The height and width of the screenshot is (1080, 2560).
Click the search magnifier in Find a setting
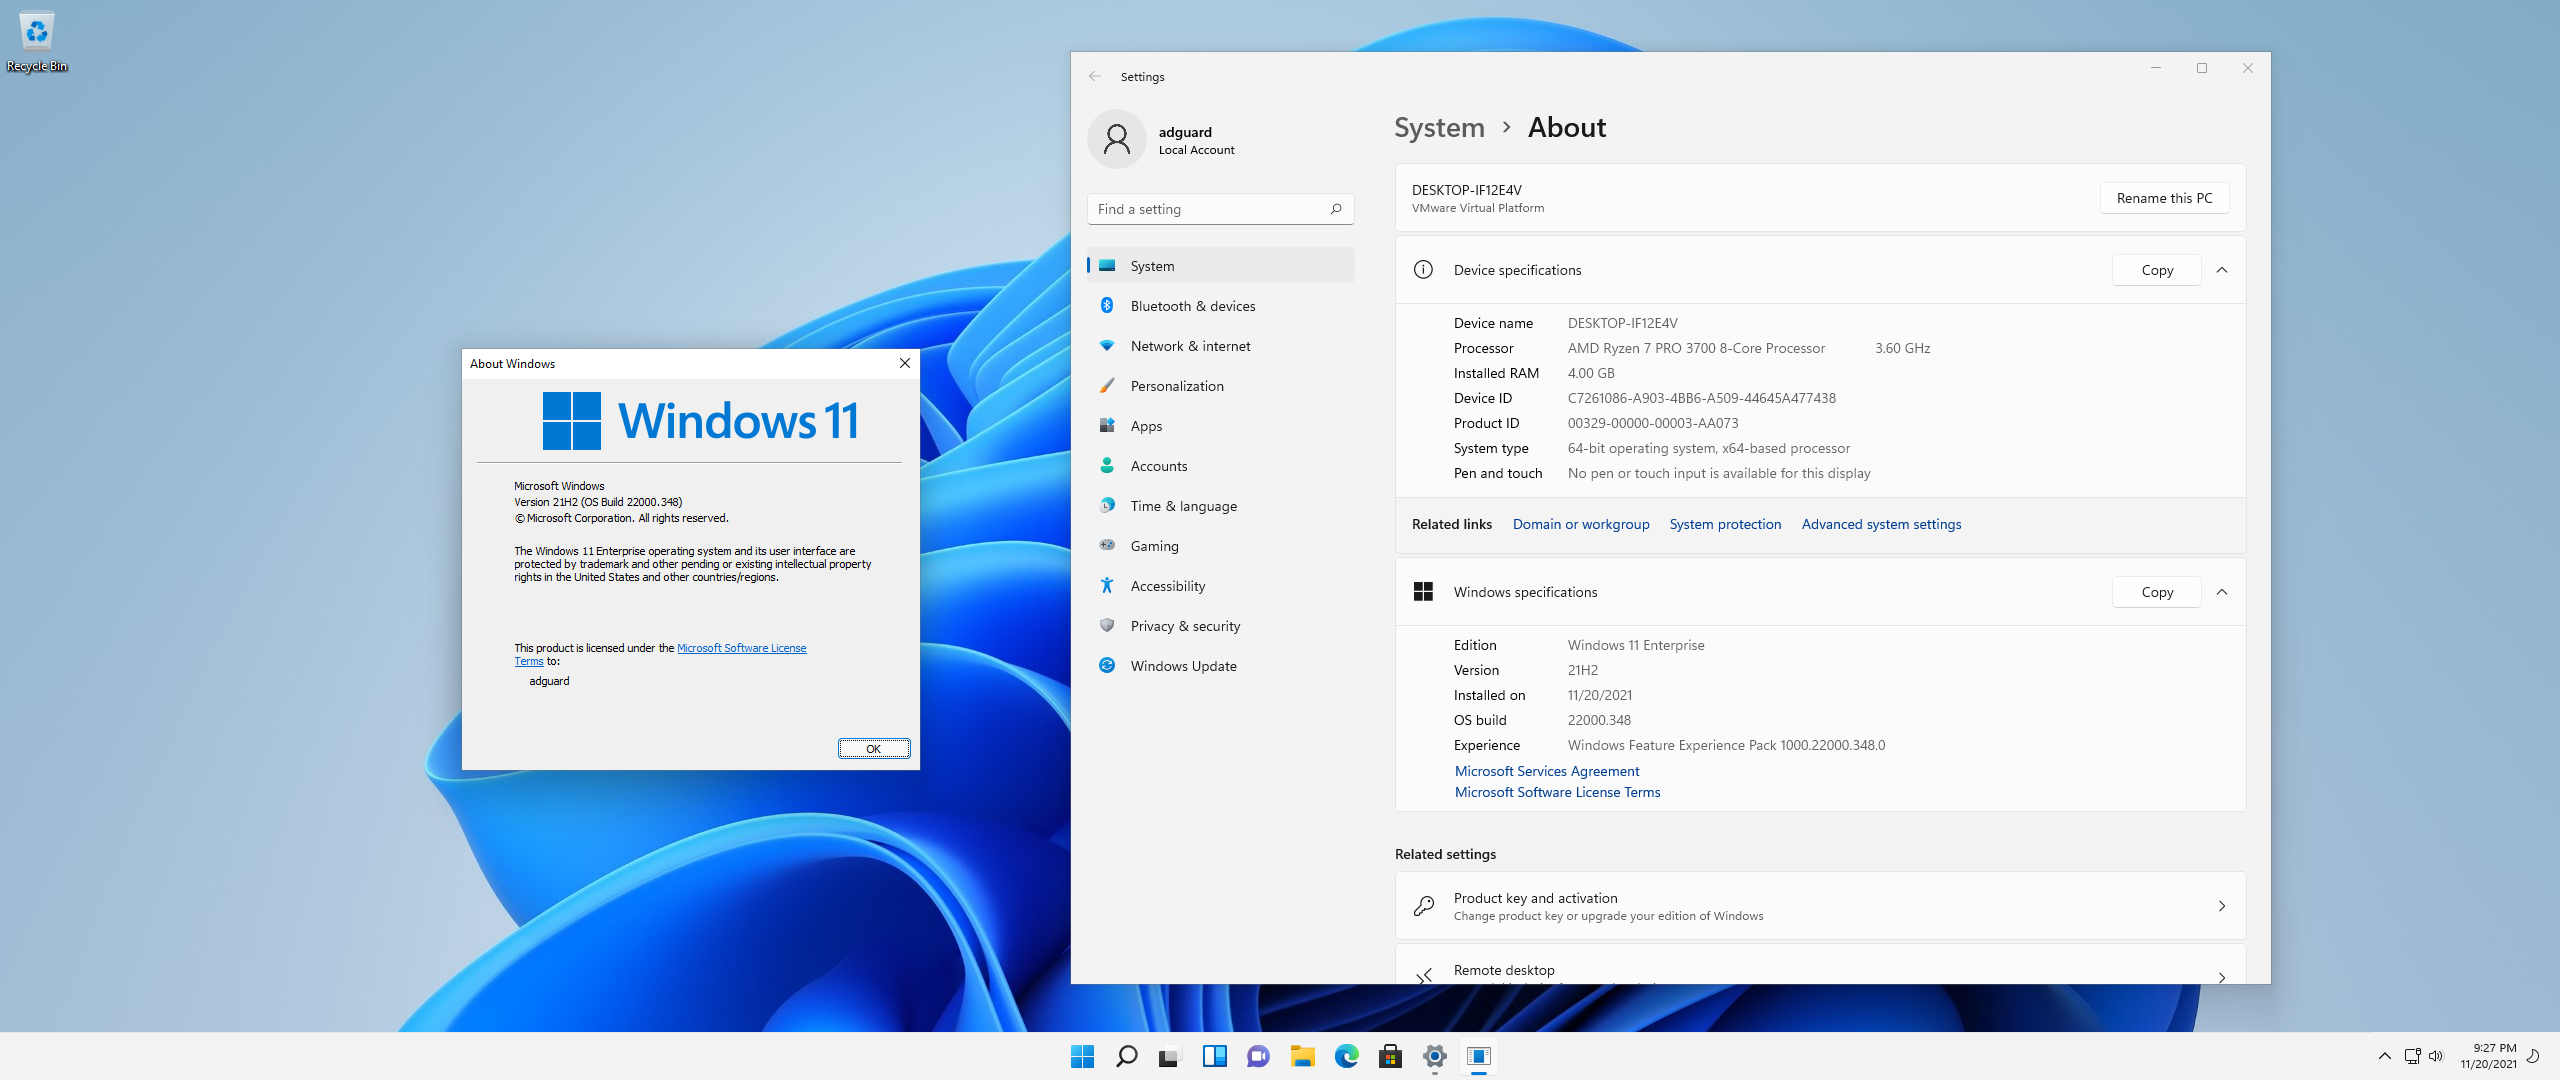coord(1335,209)
